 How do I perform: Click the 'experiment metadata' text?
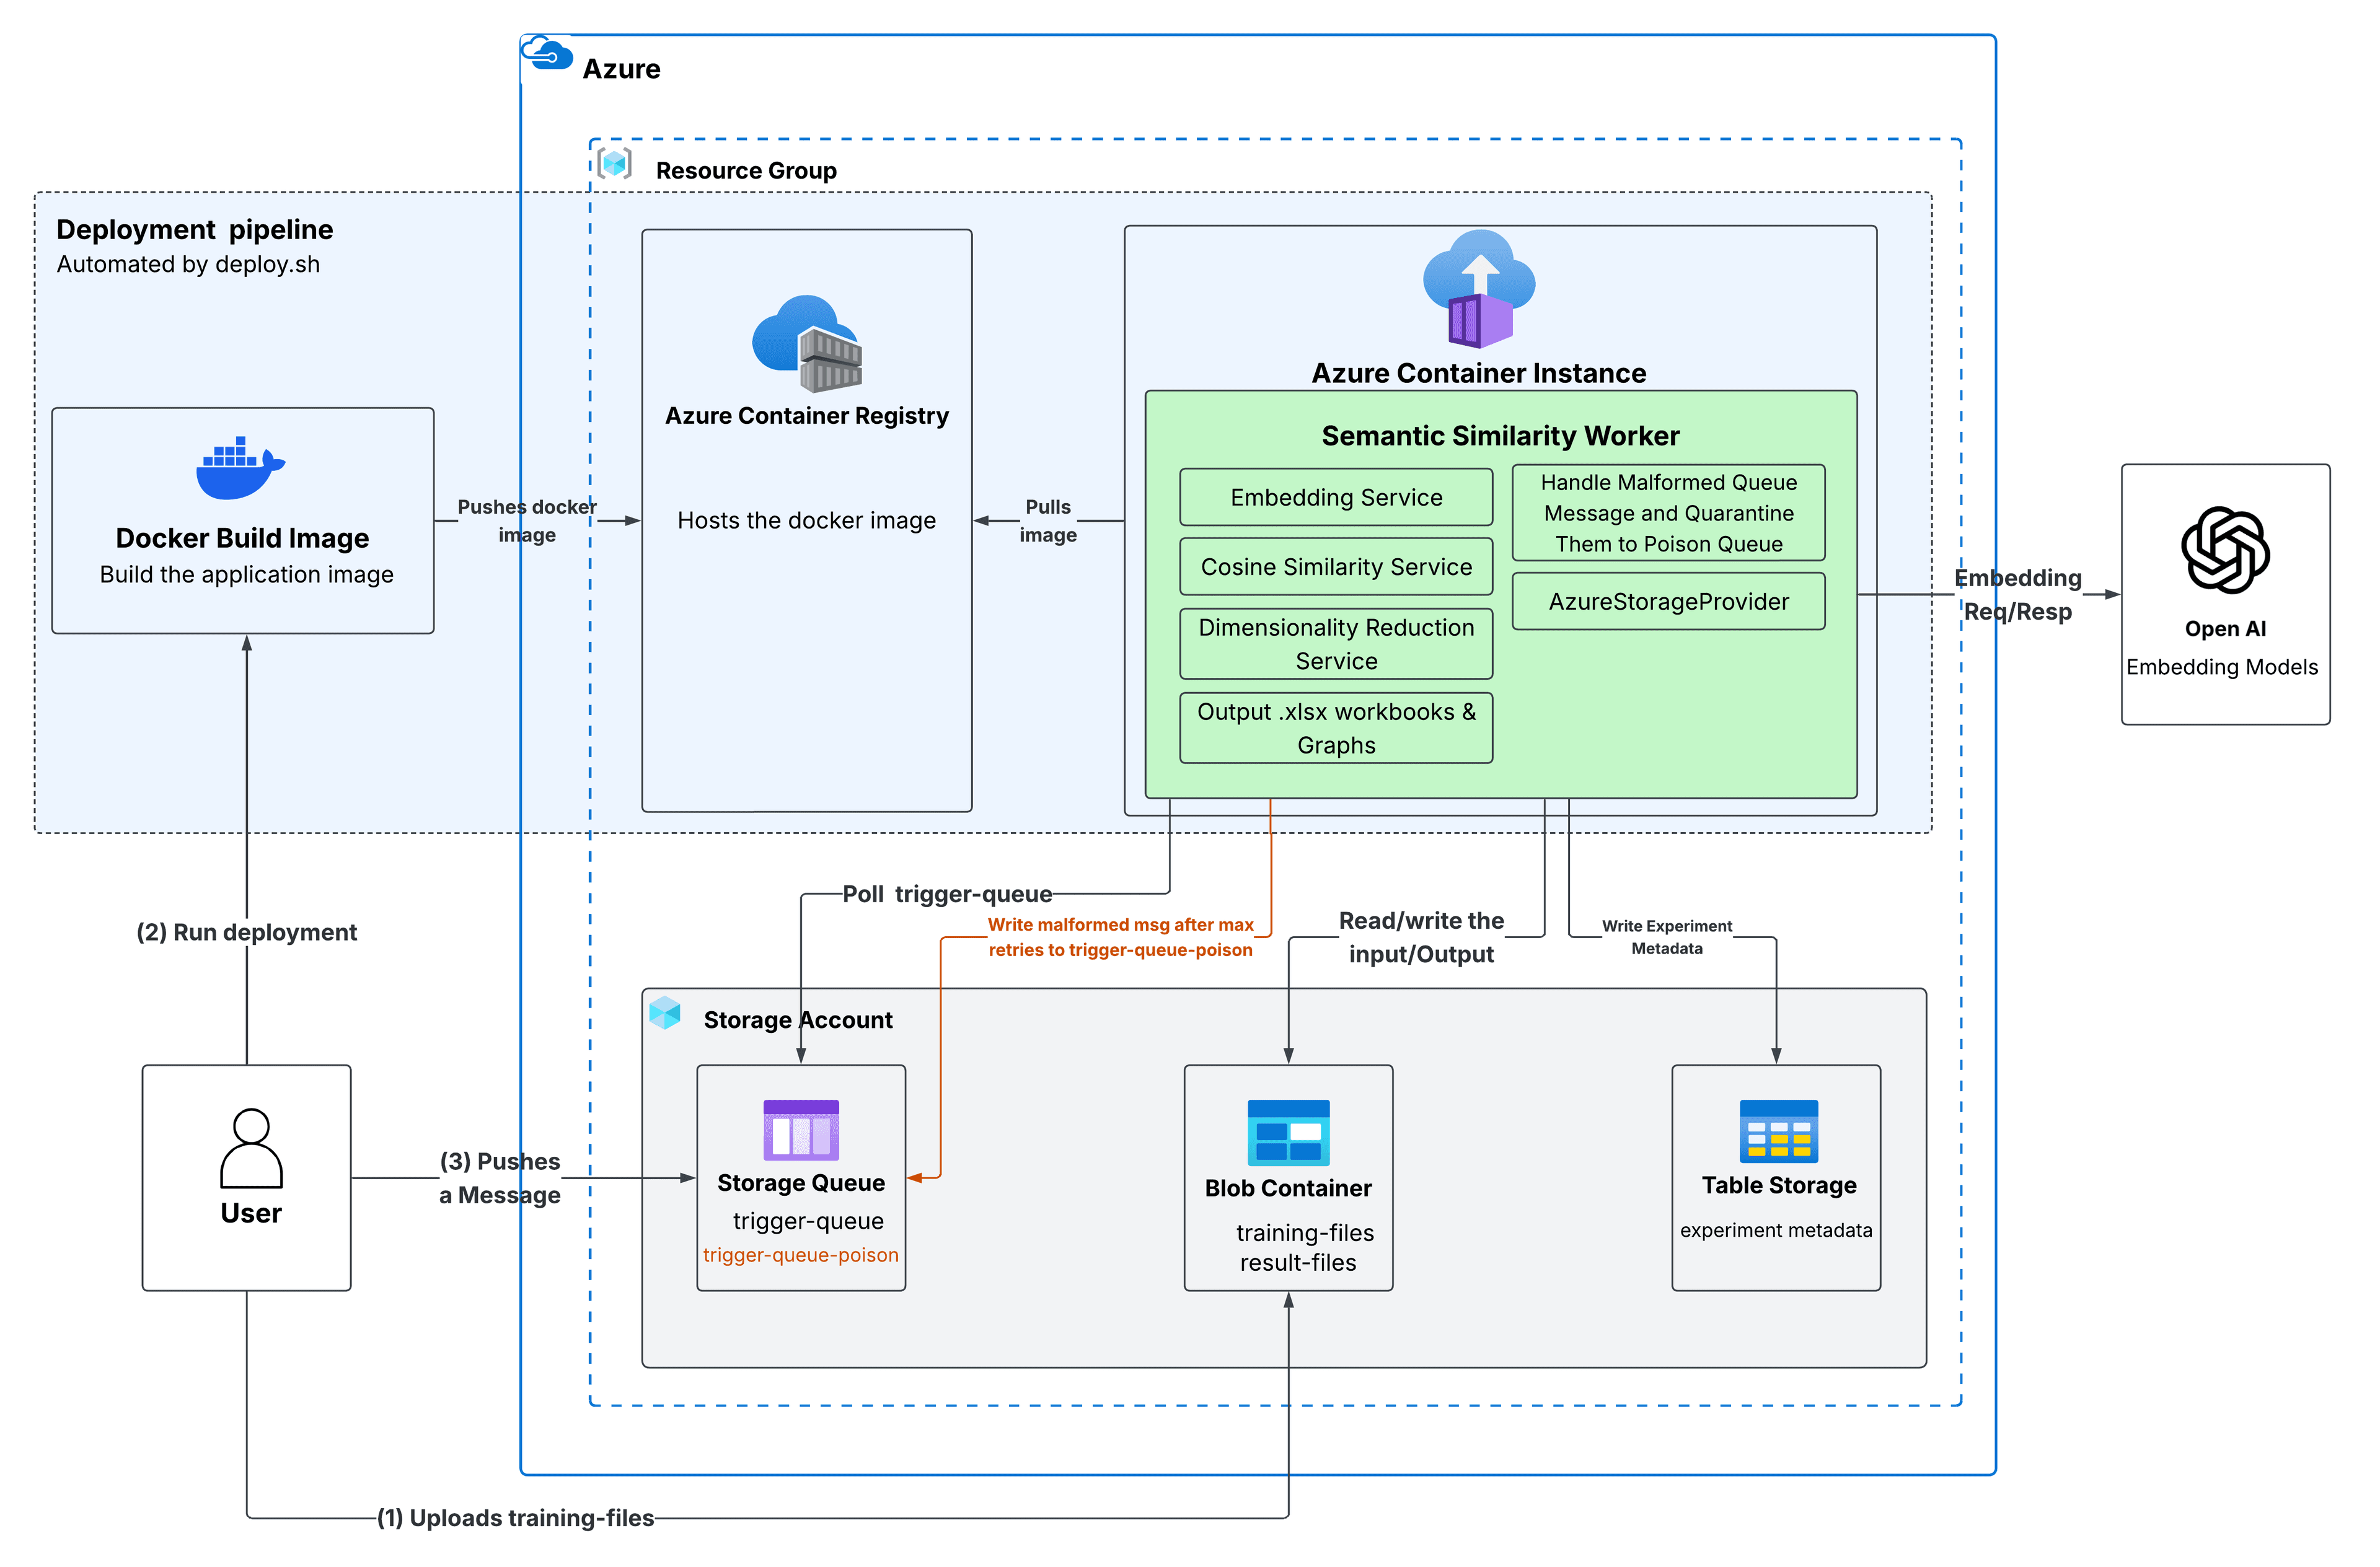[1776, 1230]
